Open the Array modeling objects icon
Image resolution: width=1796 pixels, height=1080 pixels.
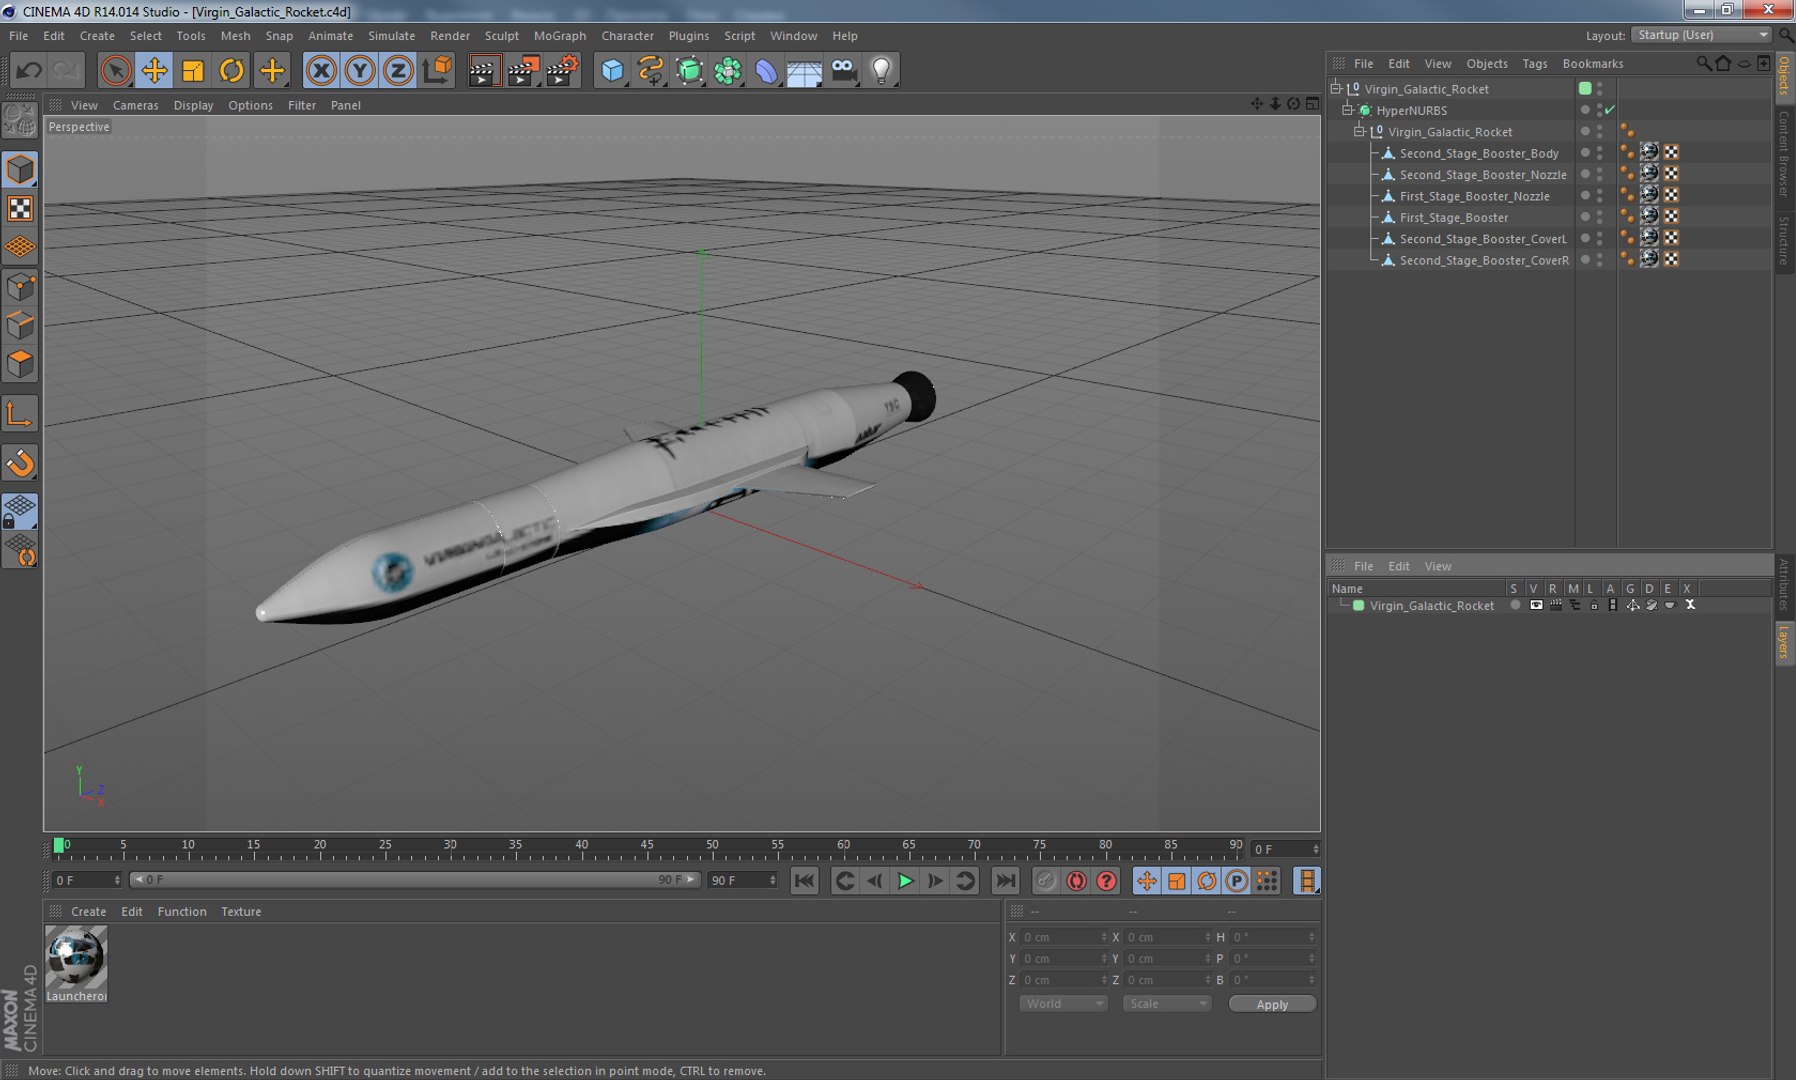click(728, 70)
